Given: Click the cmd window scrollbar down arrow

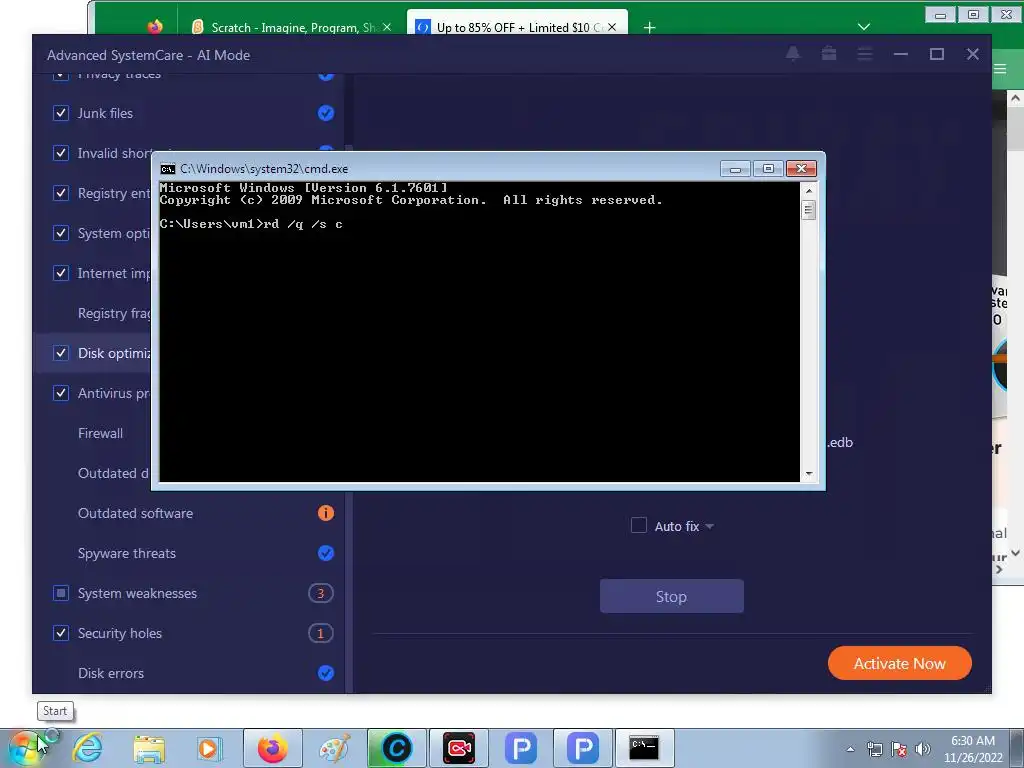Looking at the screenshot, I should [808, 474].
